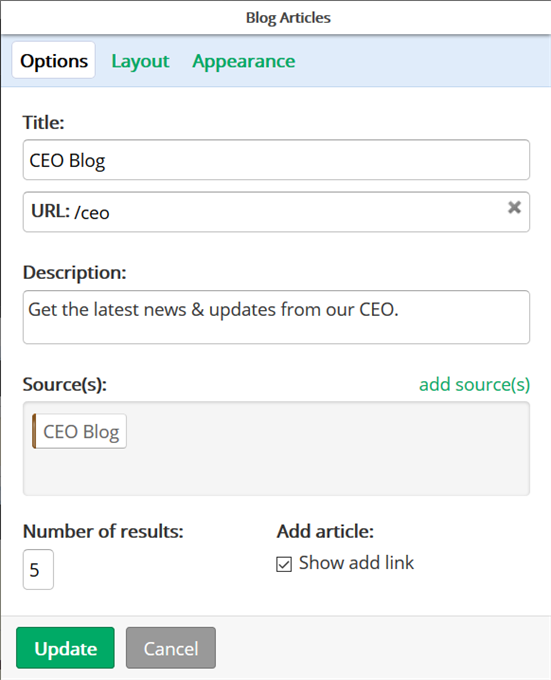Click the URL /ceo field

[276, 212]
